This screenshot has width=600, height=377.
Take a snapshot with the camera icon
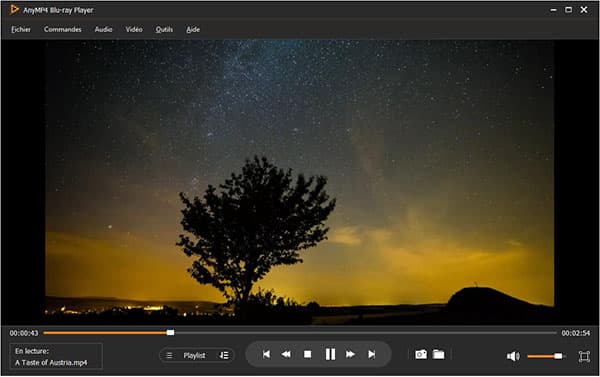pos(421,354)
